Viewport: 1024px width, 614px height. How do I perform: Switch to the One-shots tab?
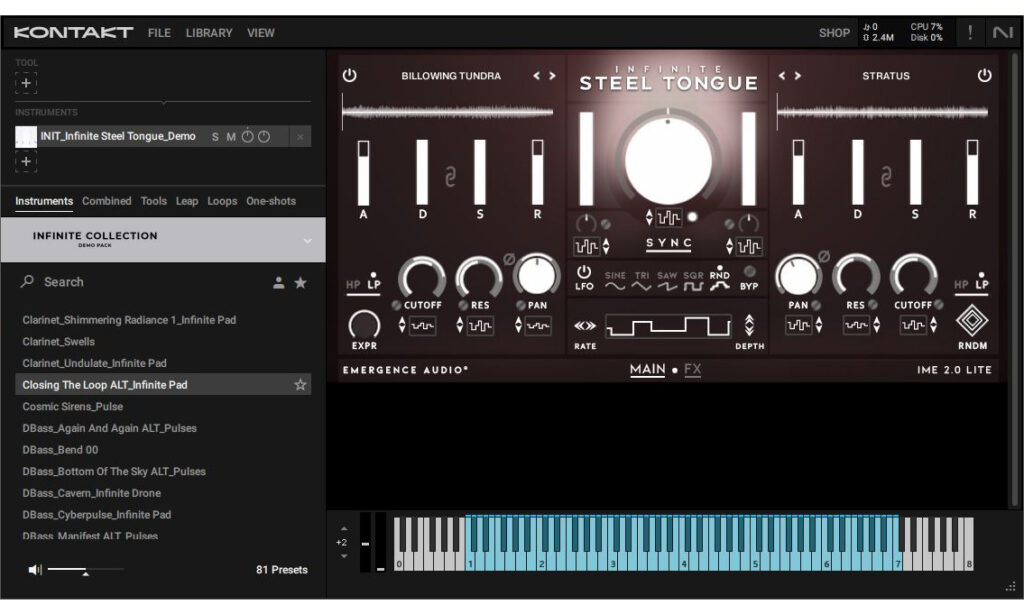click(x=271, y=201)
